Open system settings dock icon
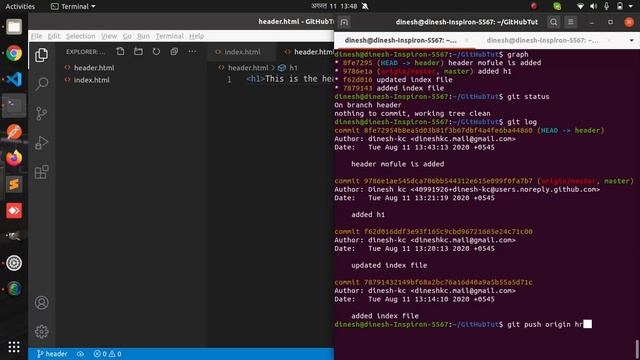The width and height of the screenshot is (640, 360). coord(14,263)
